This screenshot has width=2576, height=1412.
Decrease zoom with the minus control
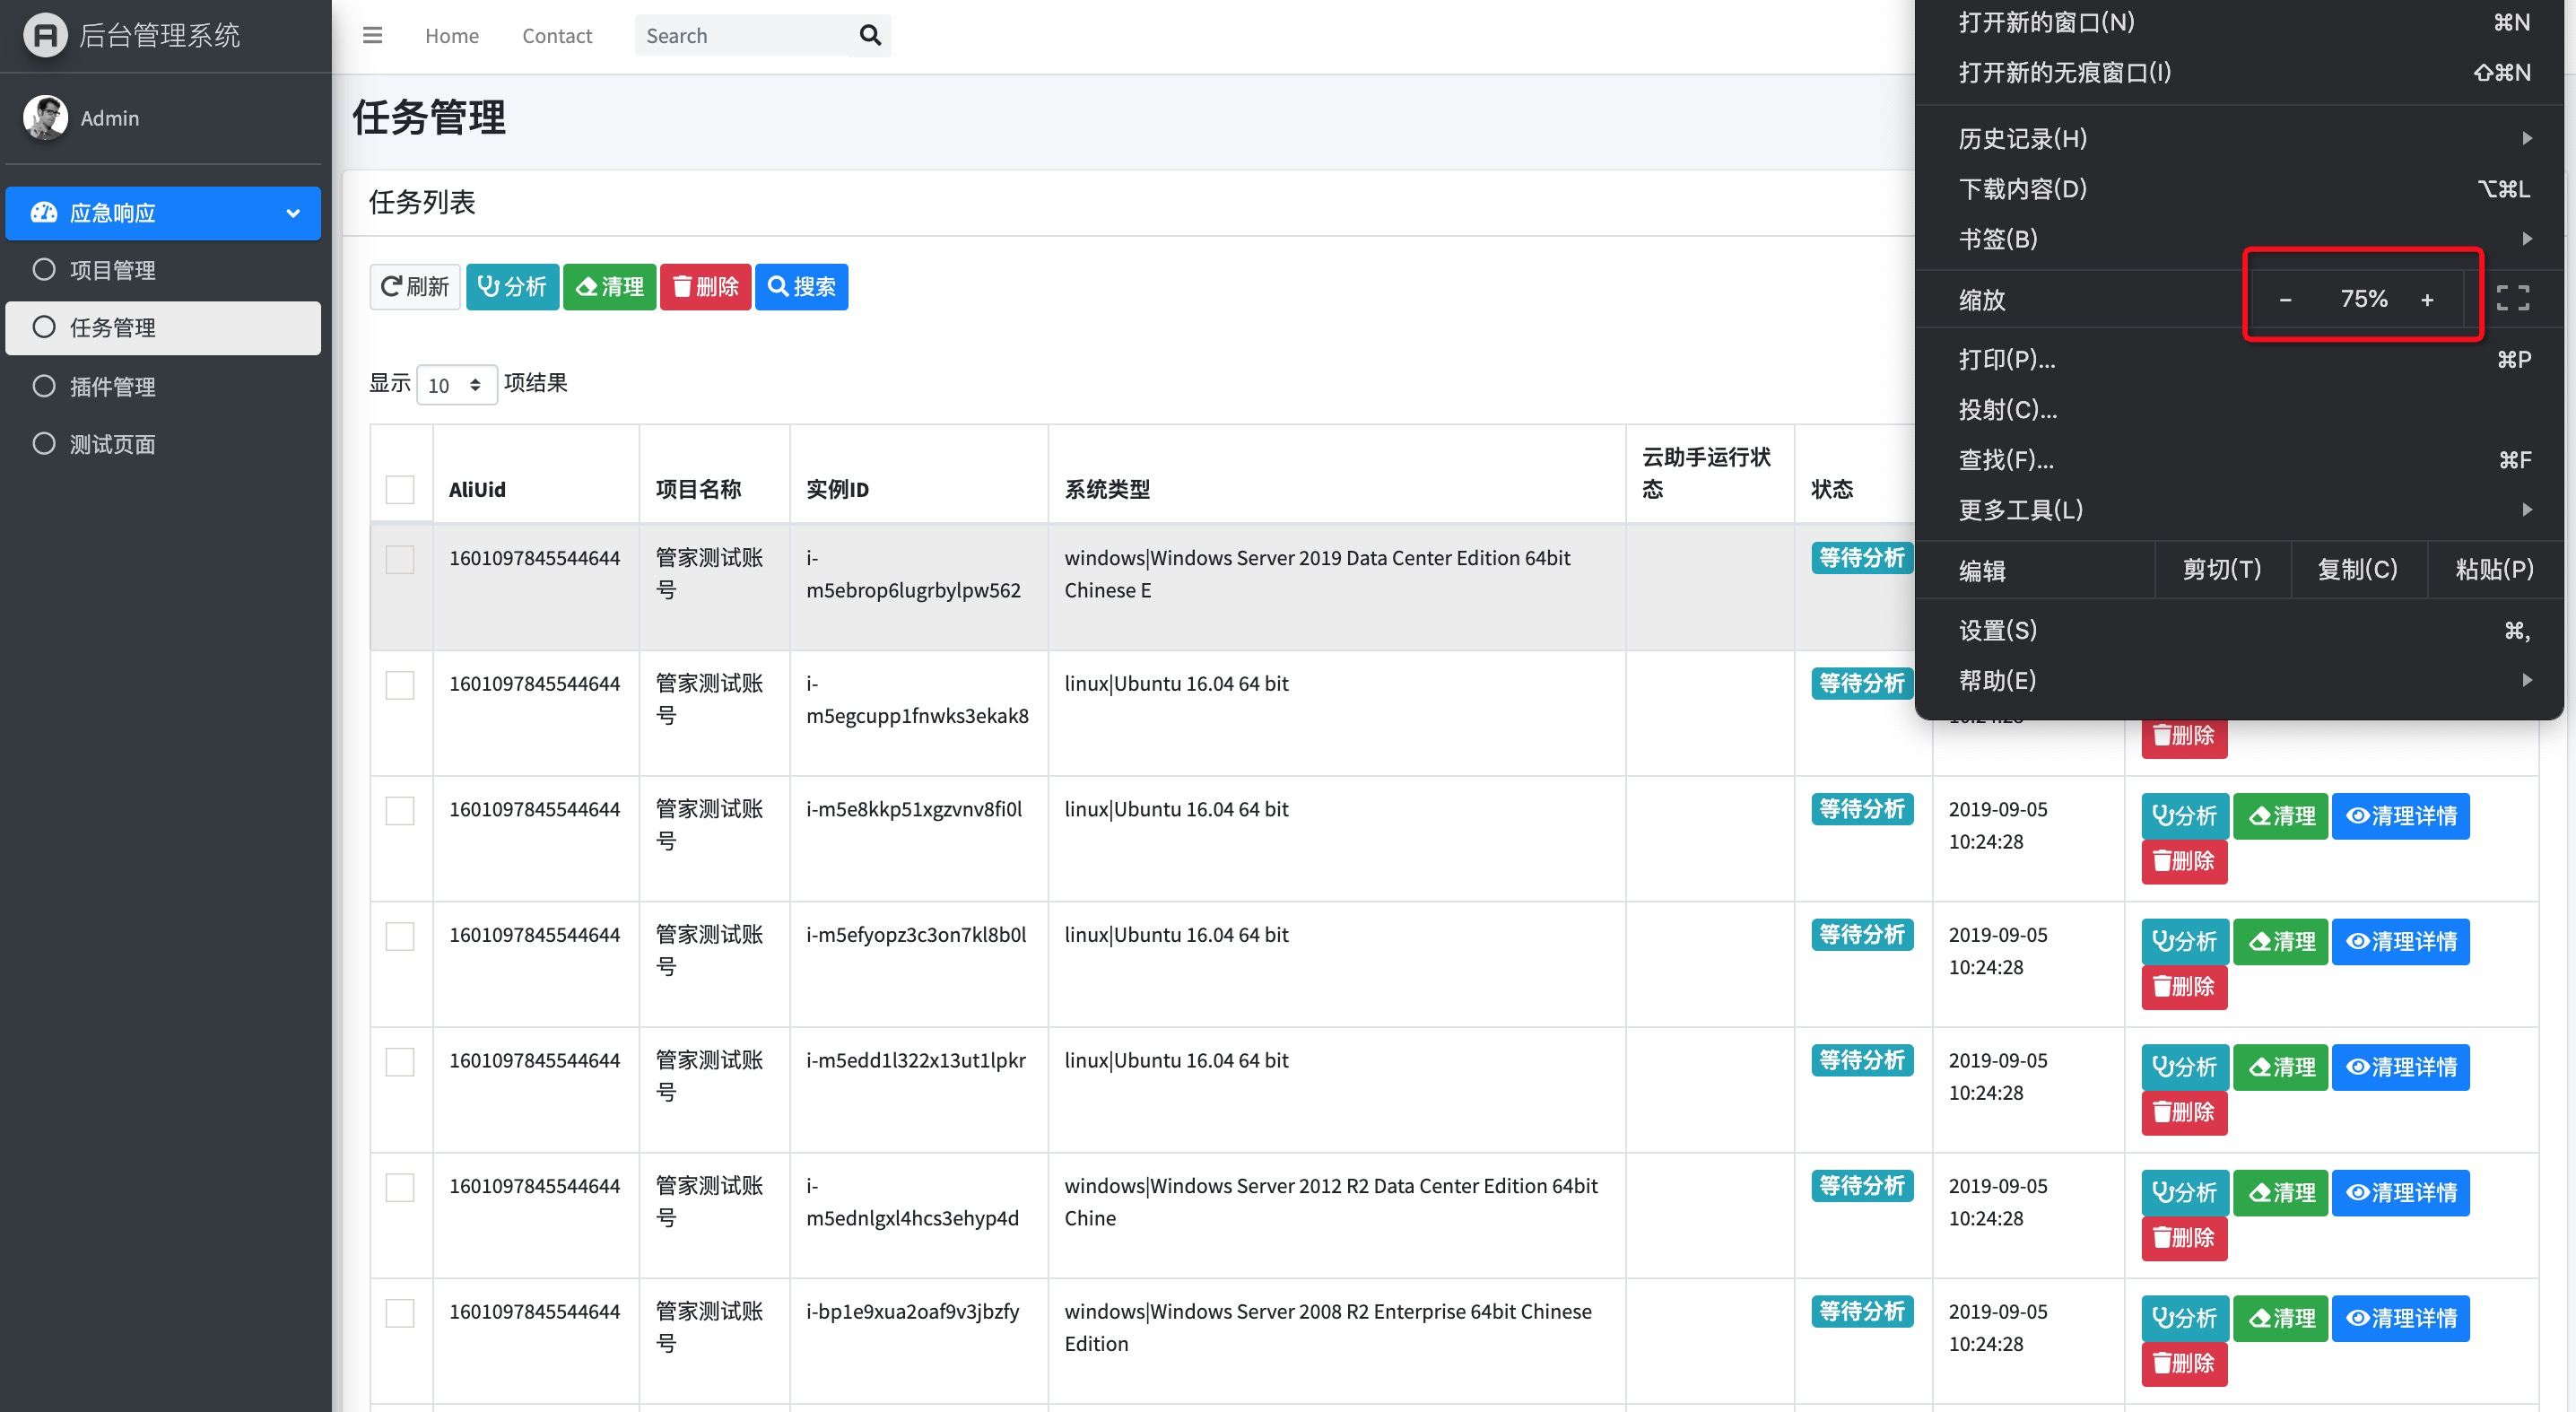coord(2286,298)
